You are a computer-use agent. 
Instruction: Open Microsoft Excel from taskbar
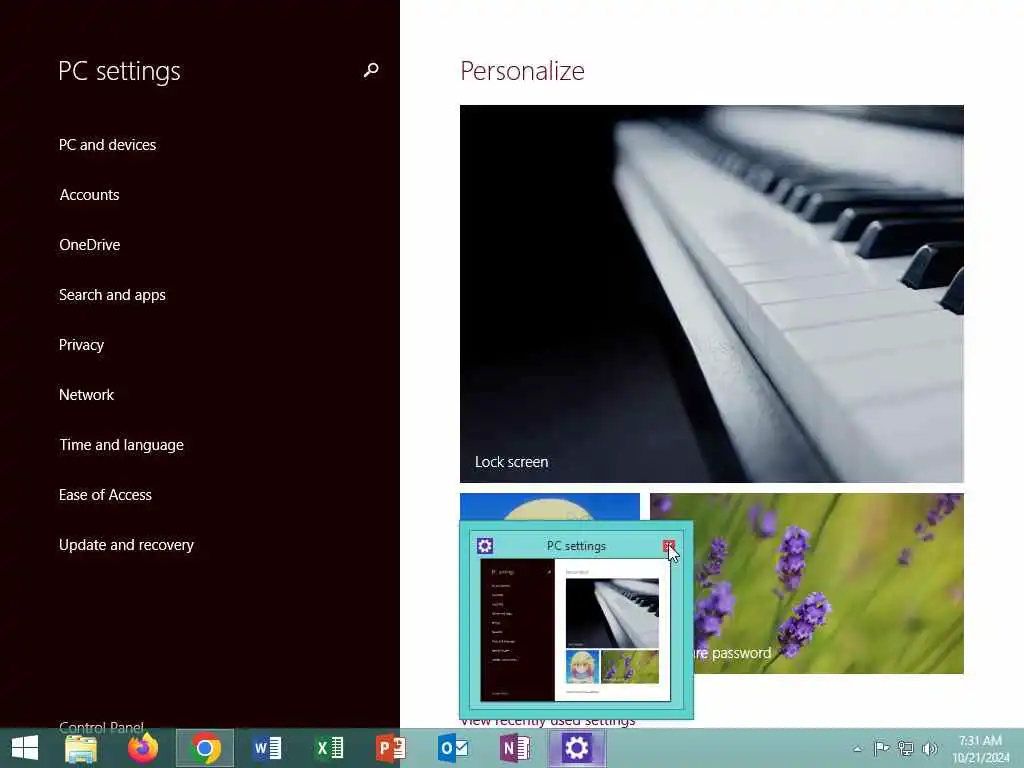pos(329,748)
